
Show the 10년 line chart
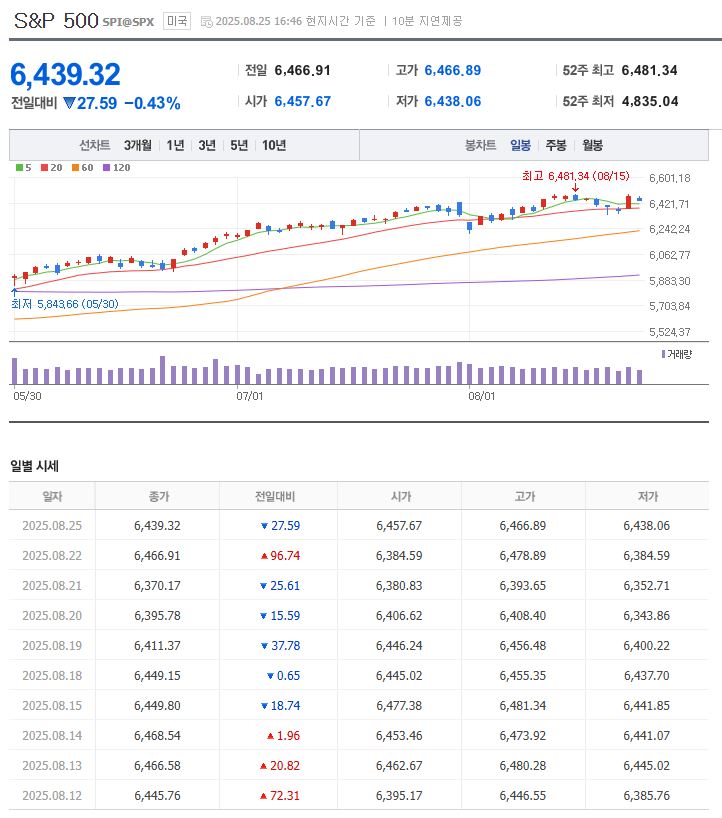274,145
